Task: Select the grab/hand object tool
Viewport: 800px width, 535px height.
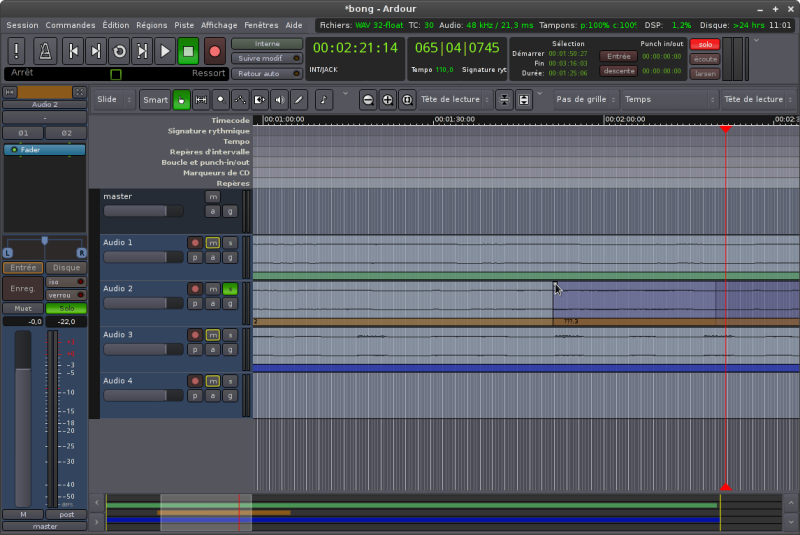Action: tap(181, 99)
